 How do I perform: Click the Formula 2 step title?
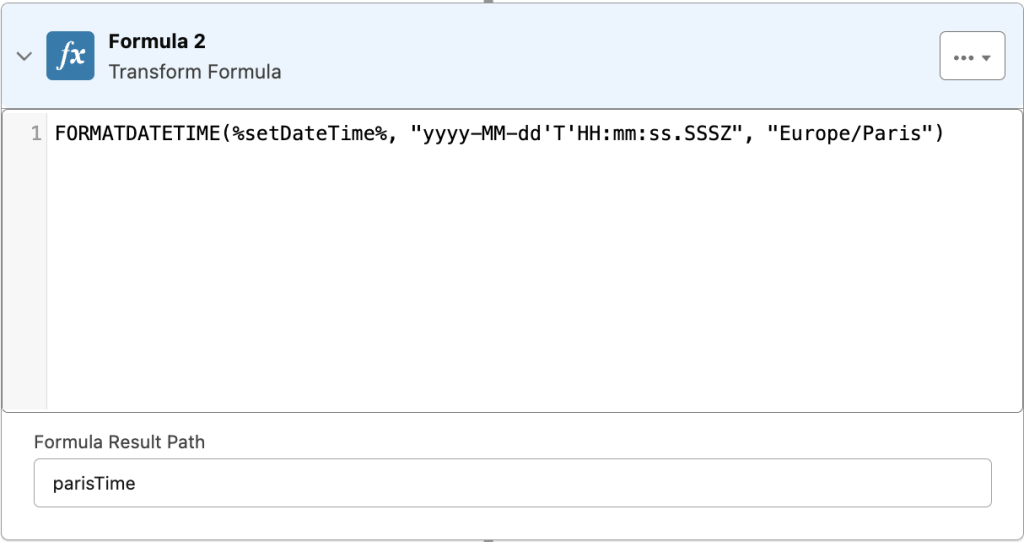157,41
